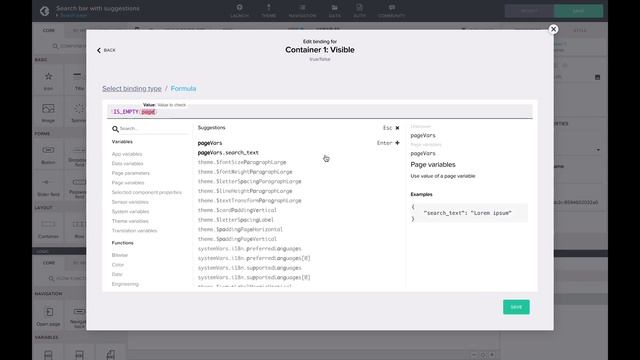Choose the pageVars.search_text suggestion
Screen dimensions: 640x360
tap(228, 153)
